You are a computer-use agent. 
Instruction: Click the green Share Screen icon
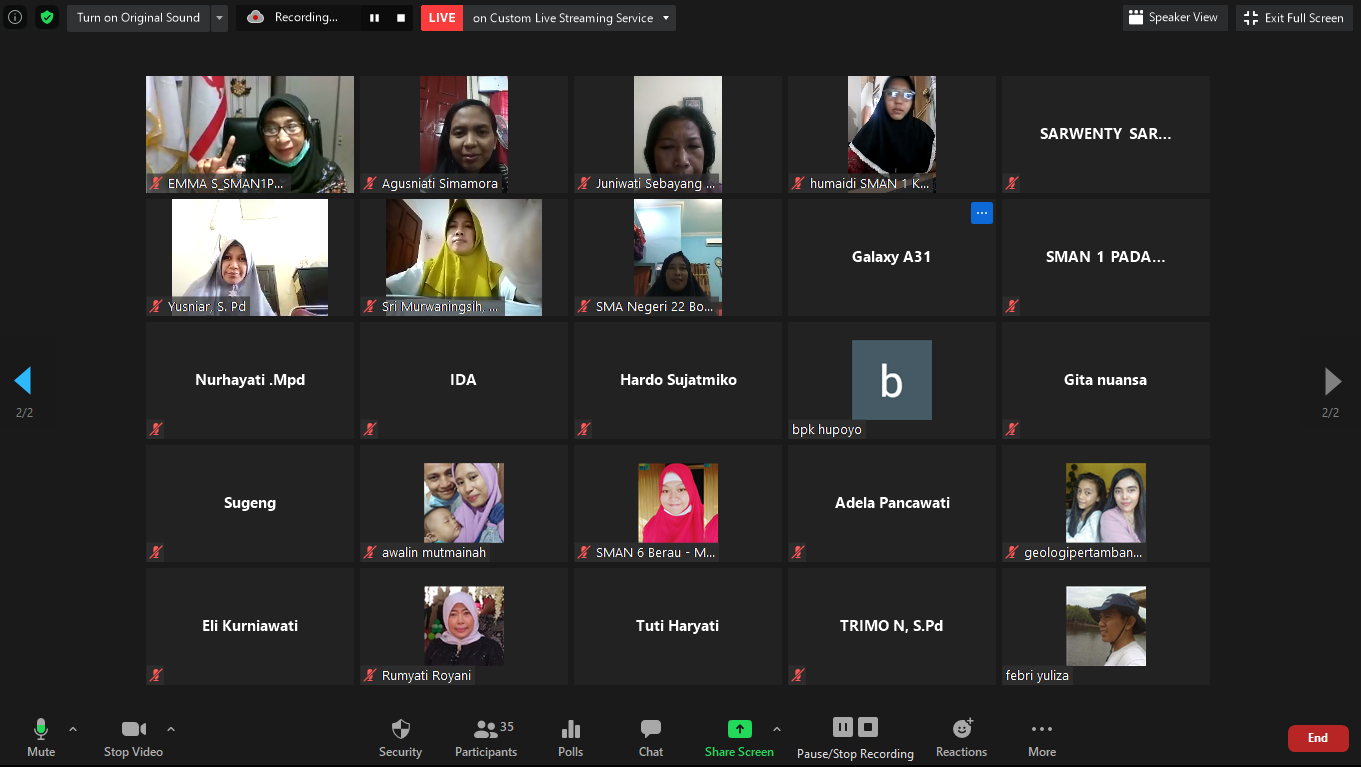click(739, 729)
